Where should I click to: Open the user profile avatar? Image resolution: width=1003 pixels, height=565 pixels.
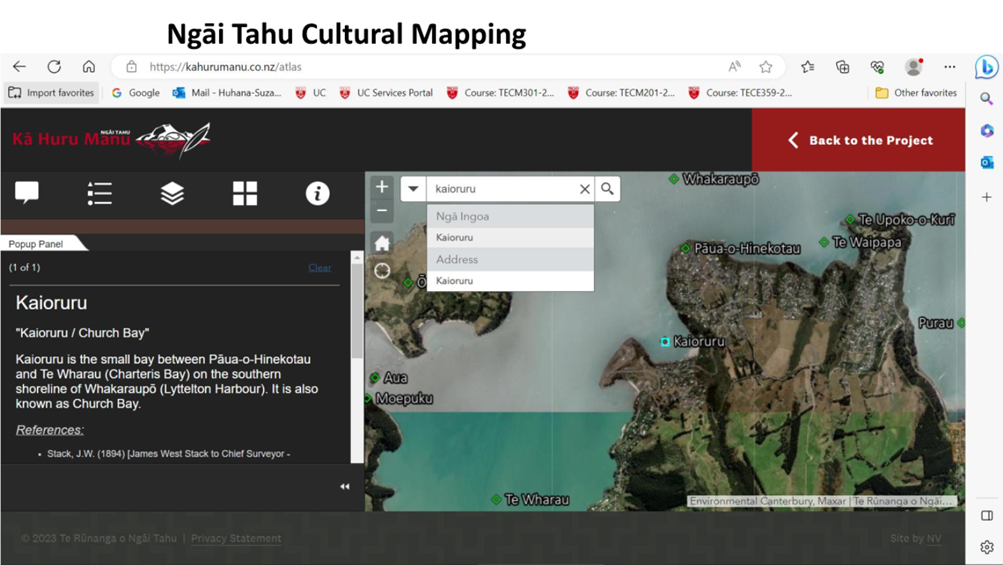[913, 67]
